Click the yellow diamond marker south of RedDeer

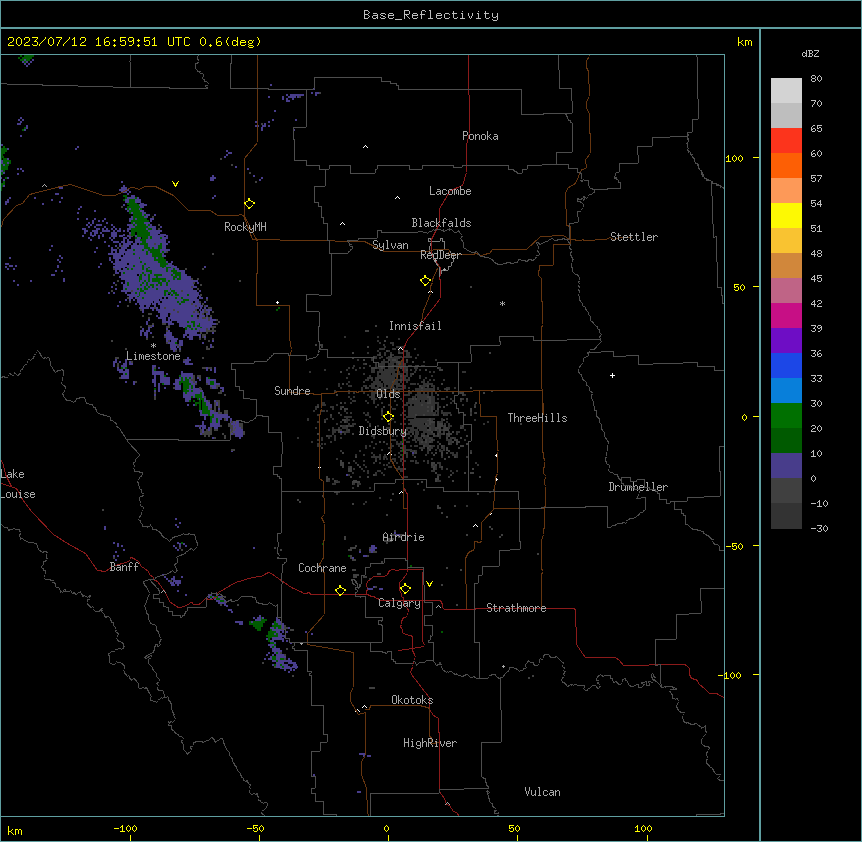pyautogui.click(x=426, y=281)
